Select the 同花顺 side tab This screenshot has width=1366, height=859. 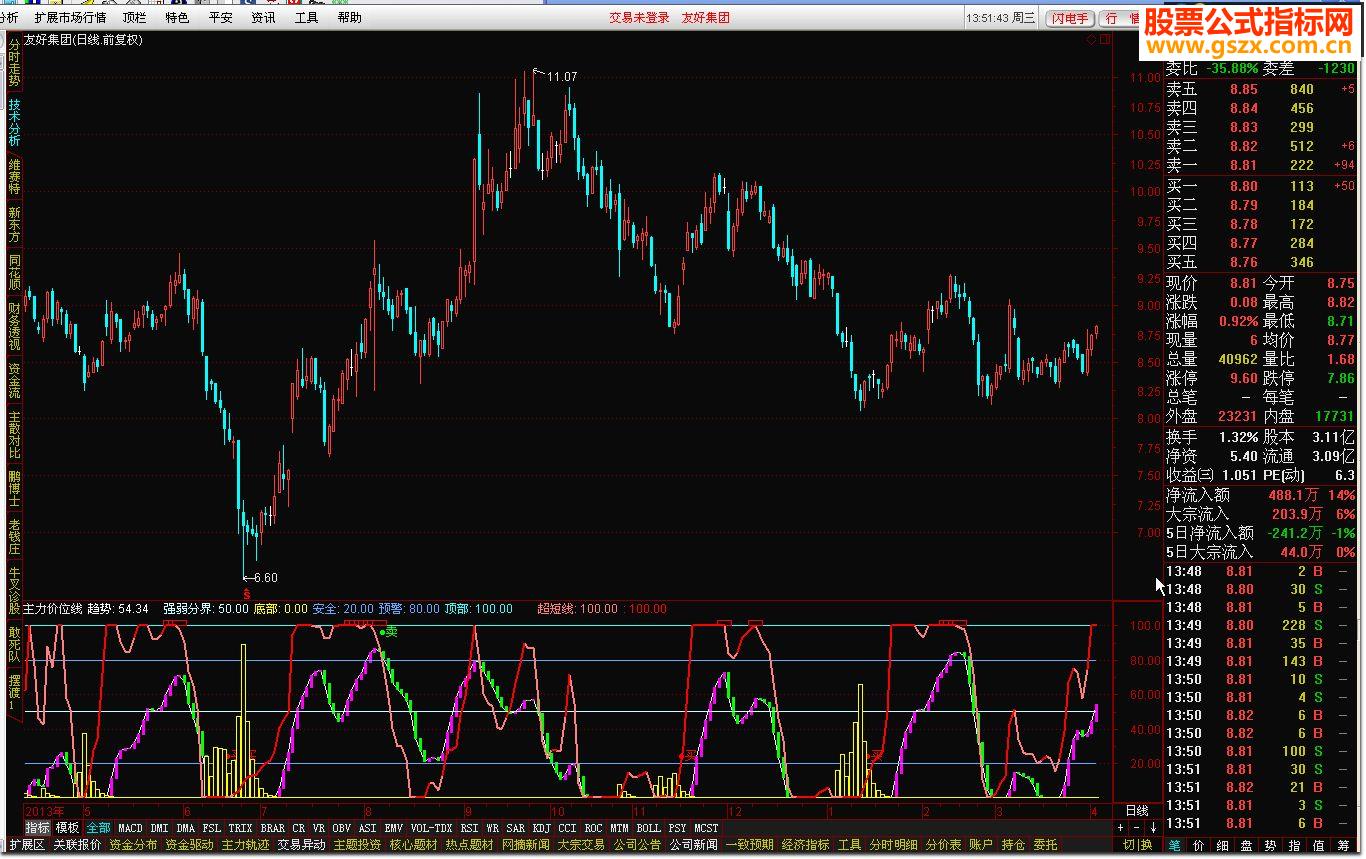click(14, 273)
